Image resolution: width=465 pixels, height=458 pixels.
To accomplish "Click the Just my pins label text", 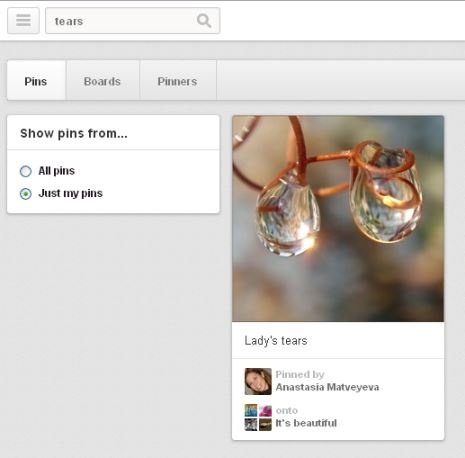I will pyautogui.click(x=70, y=193).
